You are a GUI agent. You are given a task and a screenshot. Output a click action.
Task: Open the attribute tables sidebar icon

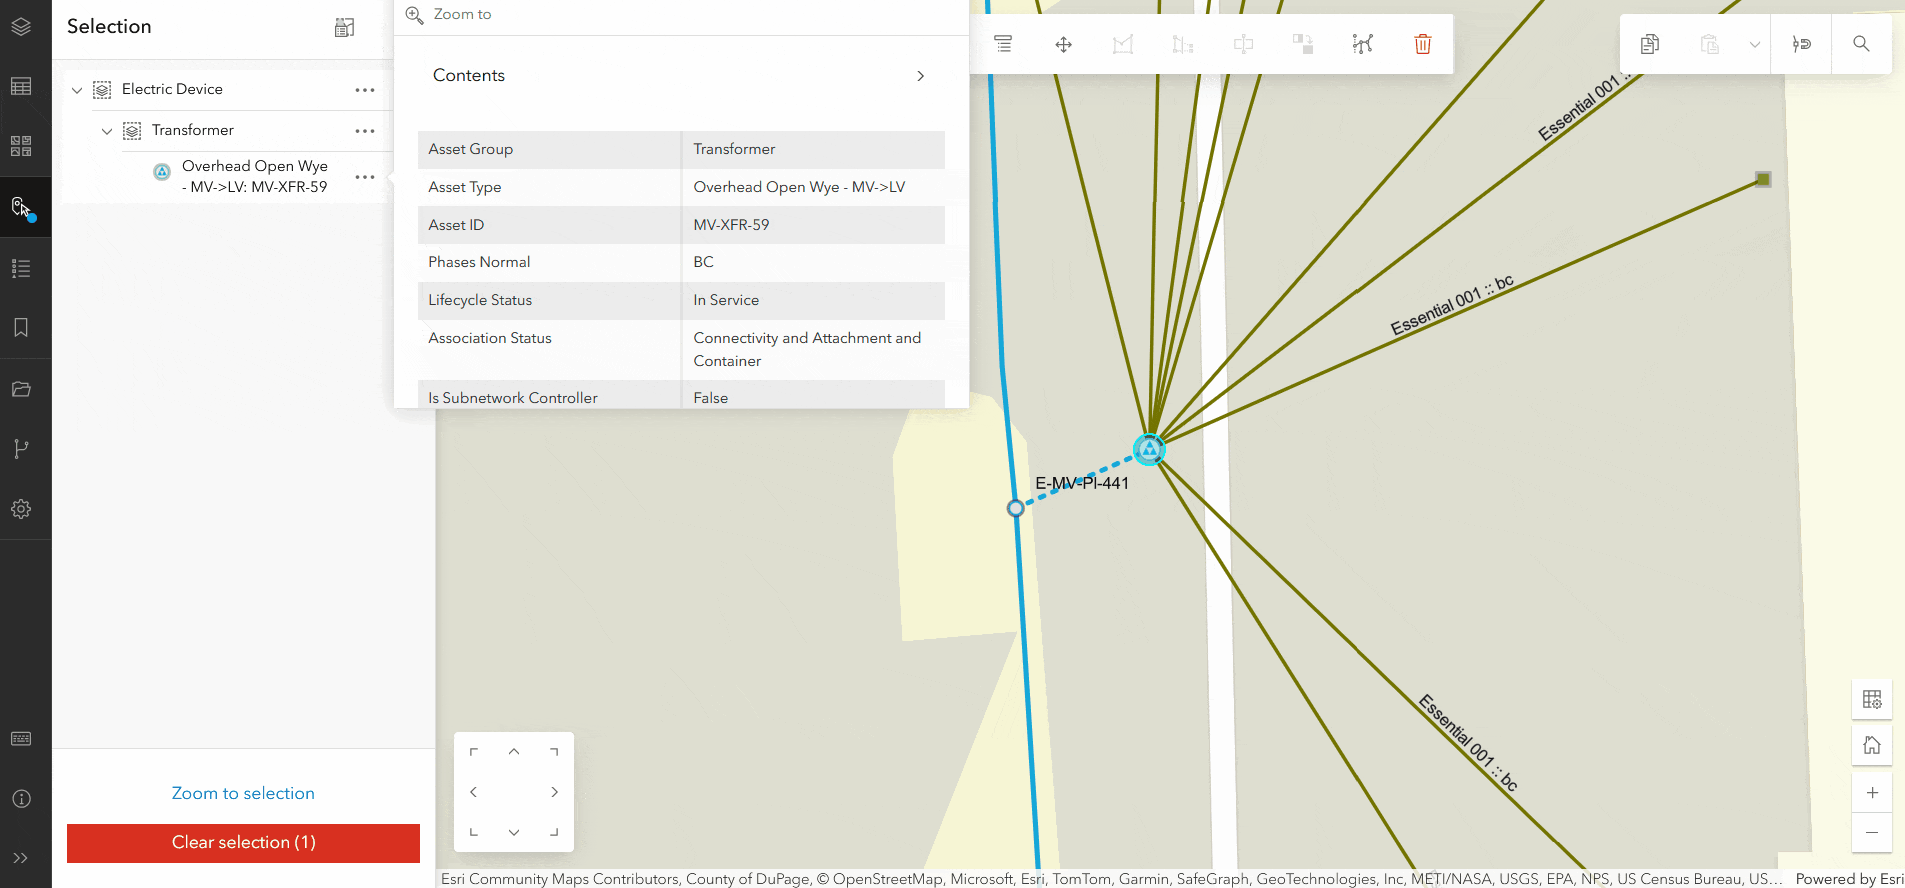[21, 87]
